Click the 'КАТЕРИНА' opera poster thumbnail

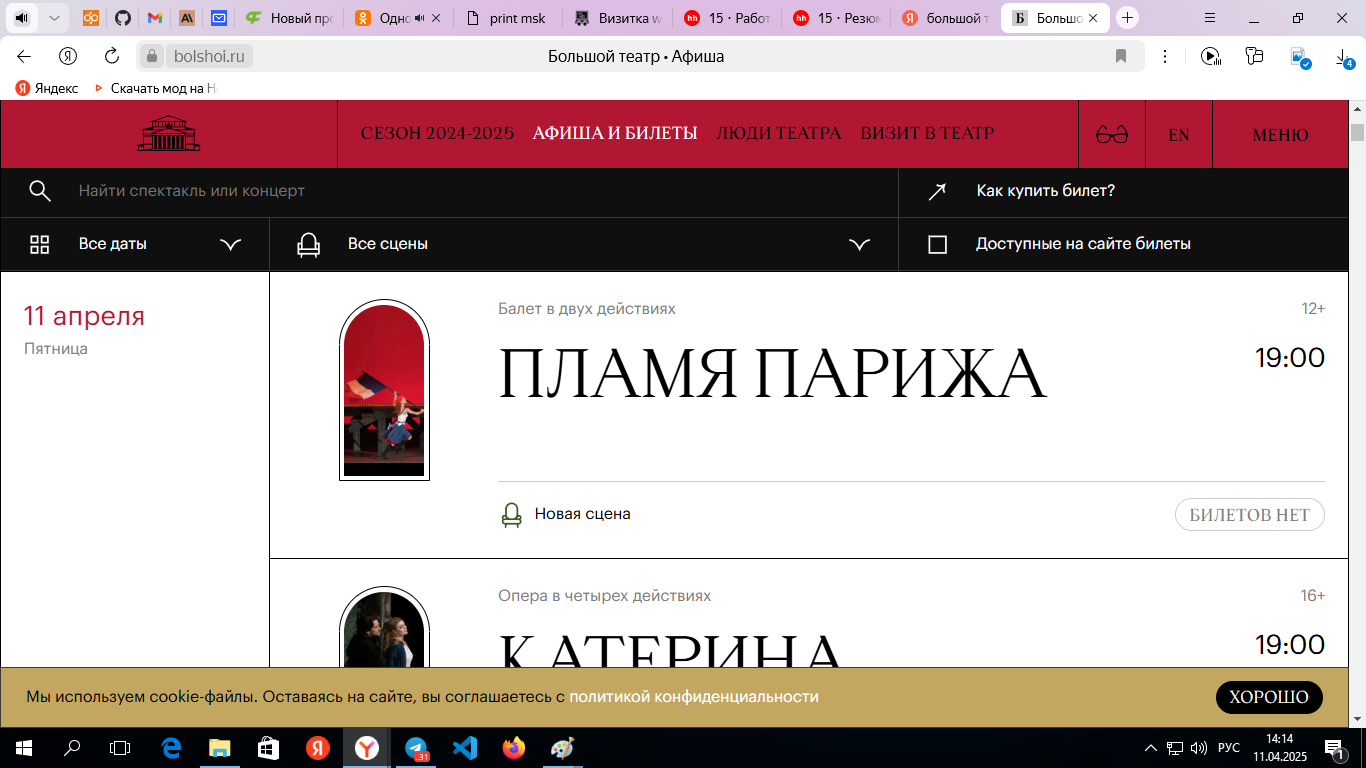[384, 627]
